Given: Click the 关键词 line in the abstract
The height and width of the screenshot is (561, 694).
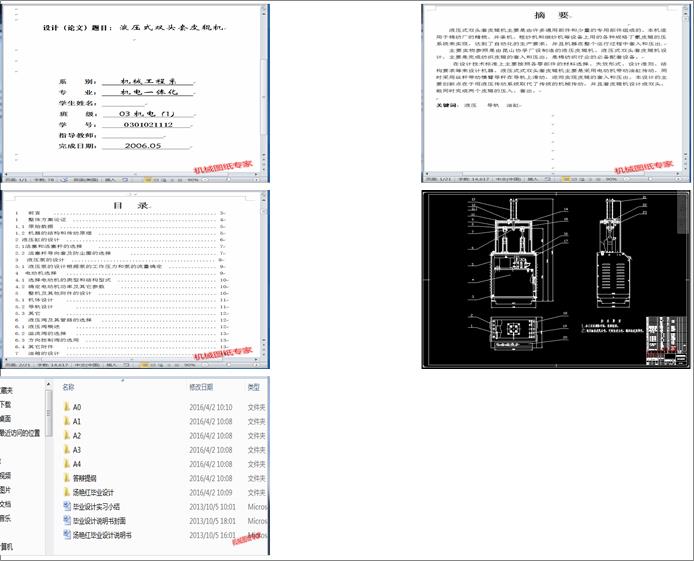Looking at the screenshot, I should [479, 105].
